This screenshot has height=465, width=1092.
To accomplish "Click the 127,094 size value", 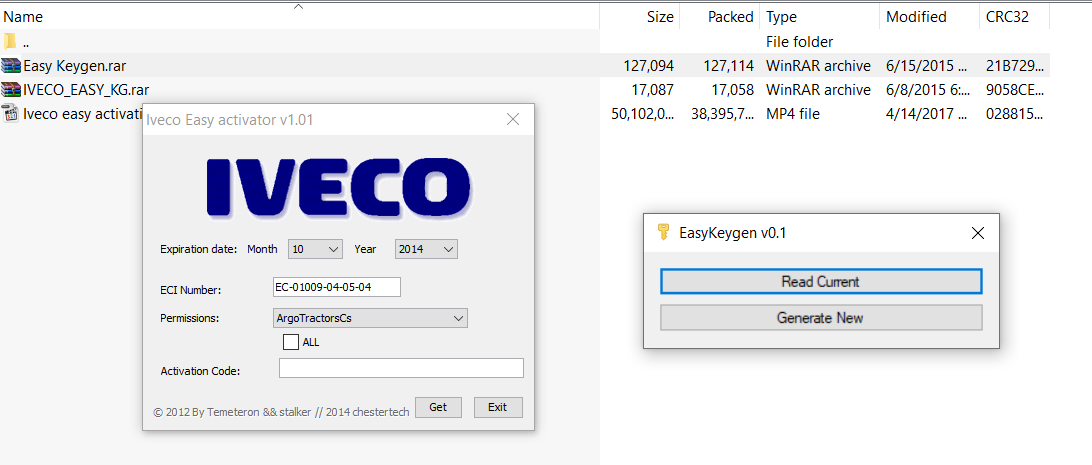I will [x=648, y=66].
